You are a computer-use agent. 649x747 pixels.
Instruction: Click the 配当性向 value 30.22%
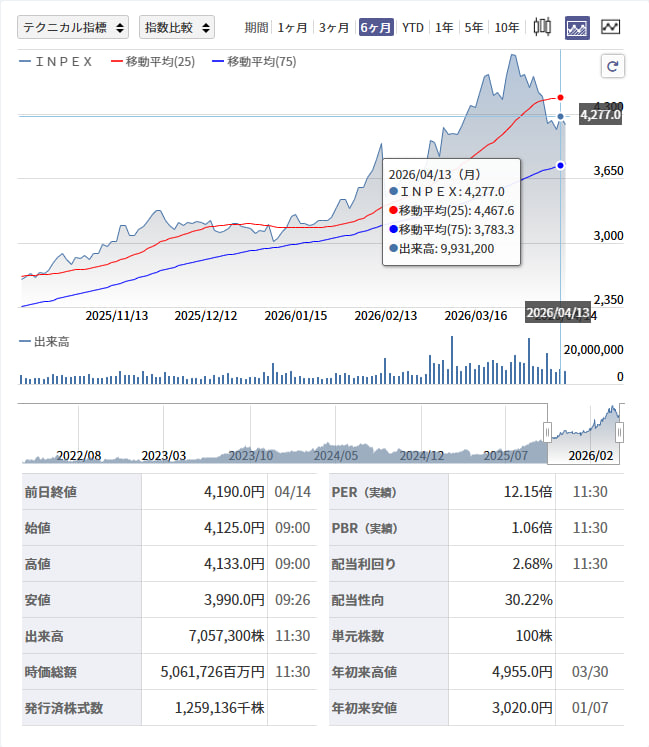529,600
